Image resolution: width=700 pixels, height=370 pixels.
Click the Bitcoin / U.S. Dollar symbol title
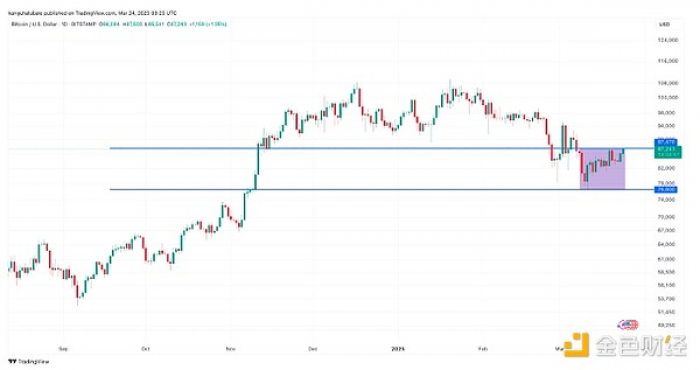(34, 24)
